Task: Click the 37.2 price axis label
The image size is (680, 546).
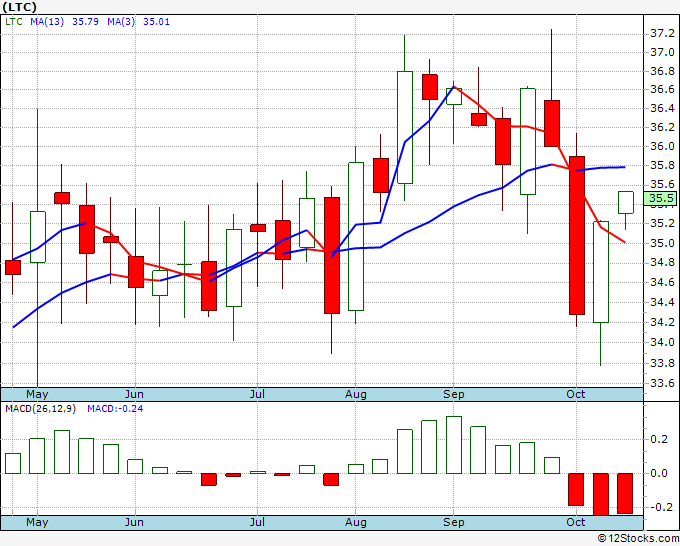Action: (662, 33)
